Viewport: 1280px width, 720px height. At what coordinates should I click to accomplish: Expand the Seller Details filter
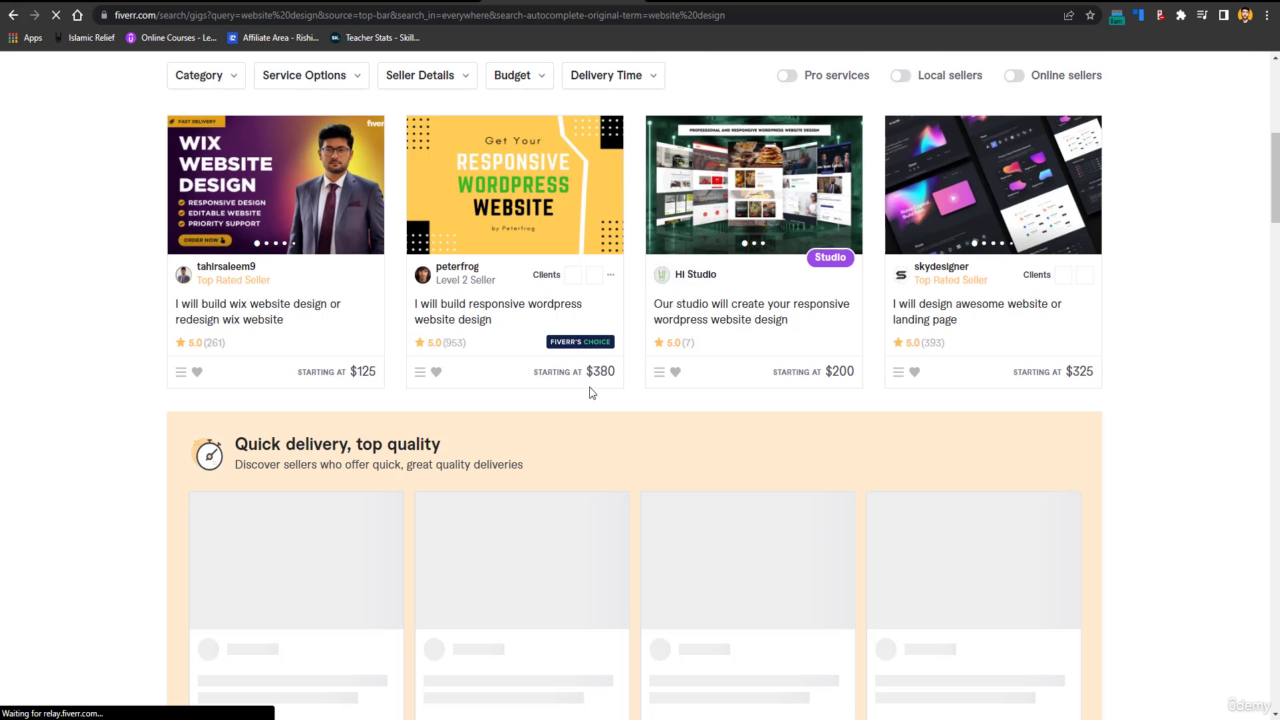427,76
